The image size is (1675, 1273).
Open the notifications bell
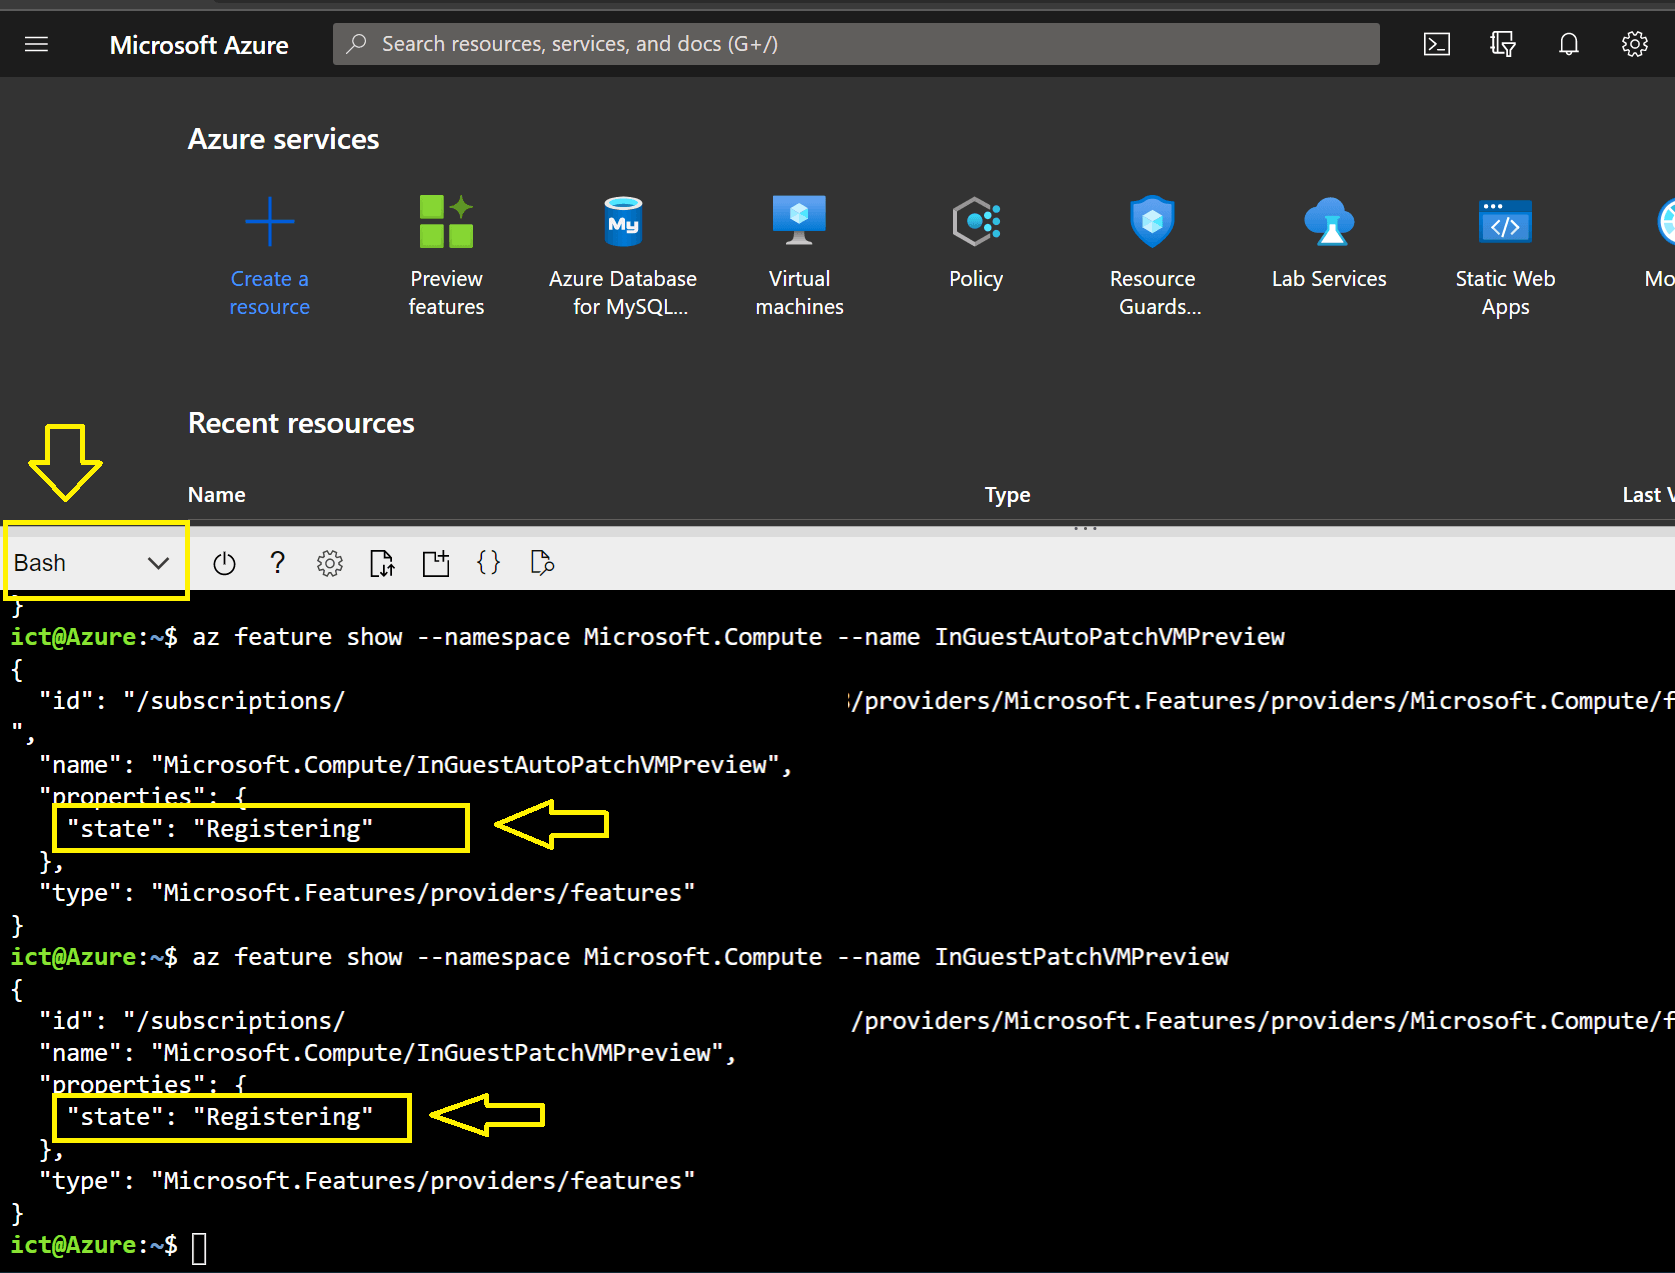pyautogui.click(x=1568, y=44)
